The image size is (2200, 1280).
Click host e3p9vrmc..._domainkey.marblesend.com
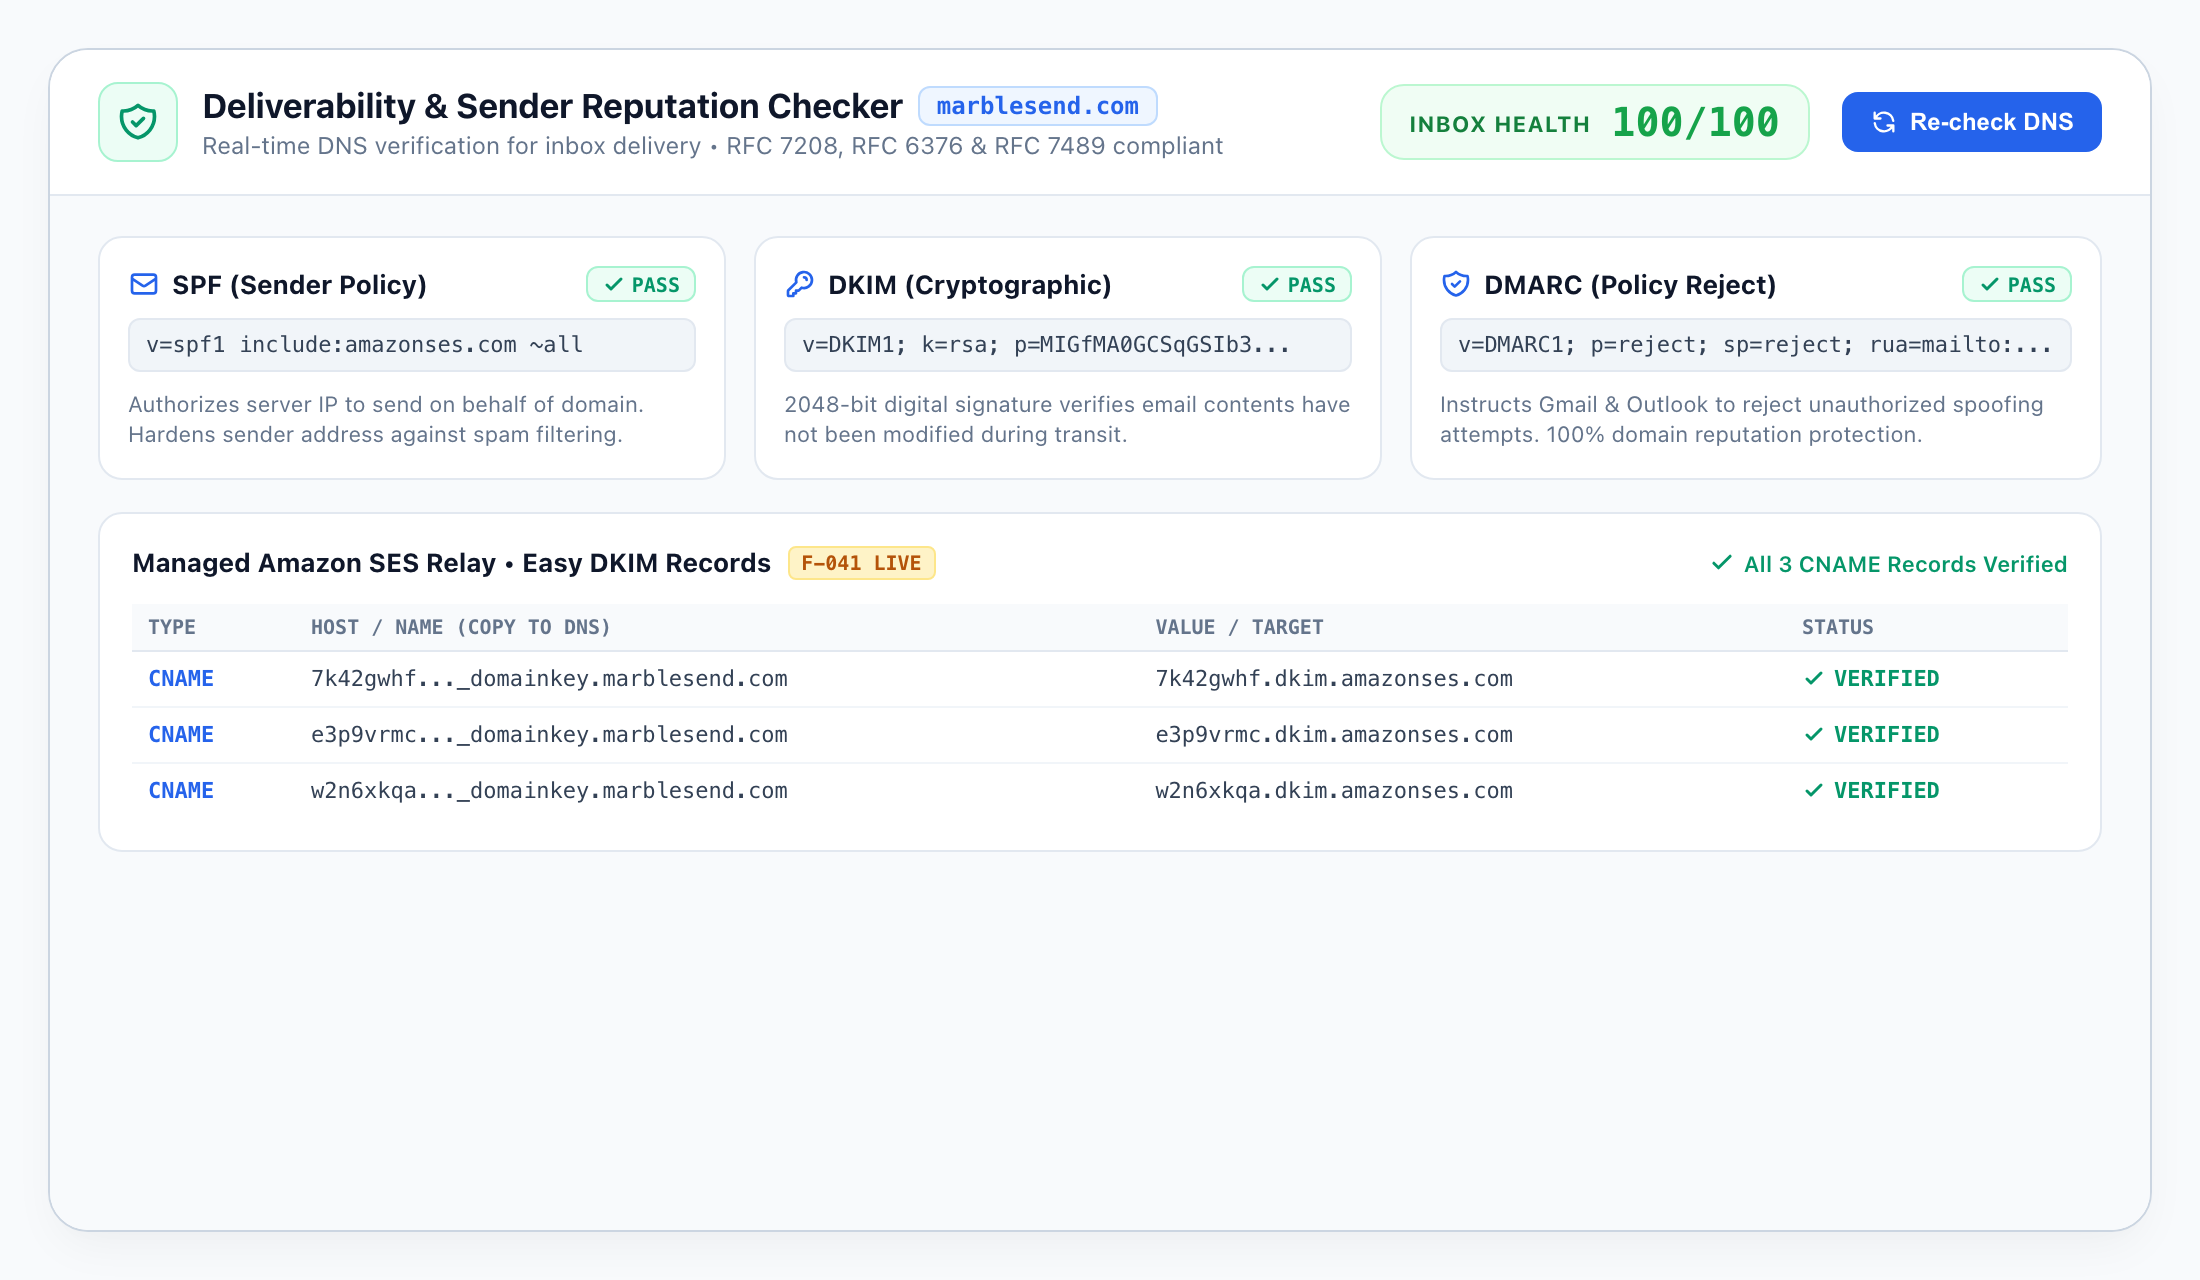(x=549, y=735)
